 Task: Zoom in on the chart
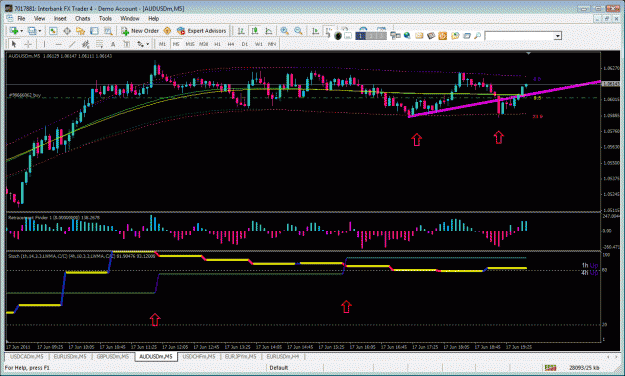point(285,31)
